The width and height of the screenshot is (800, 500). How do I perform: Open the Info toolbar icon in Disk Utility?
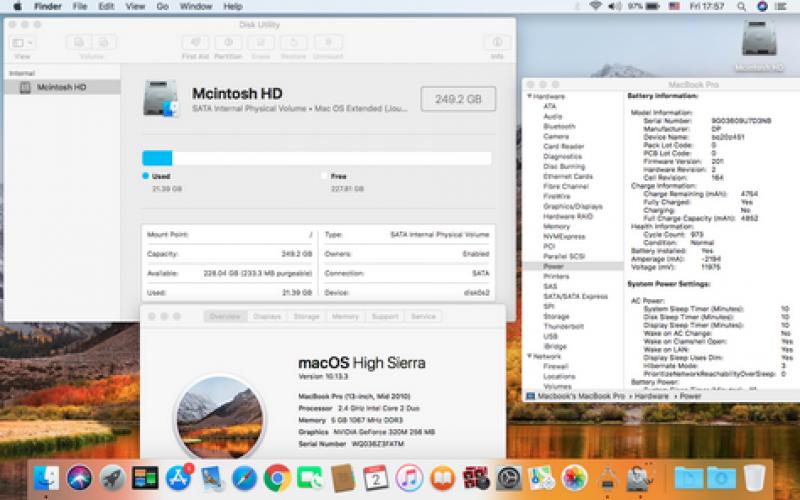click(x=497, y=43)
